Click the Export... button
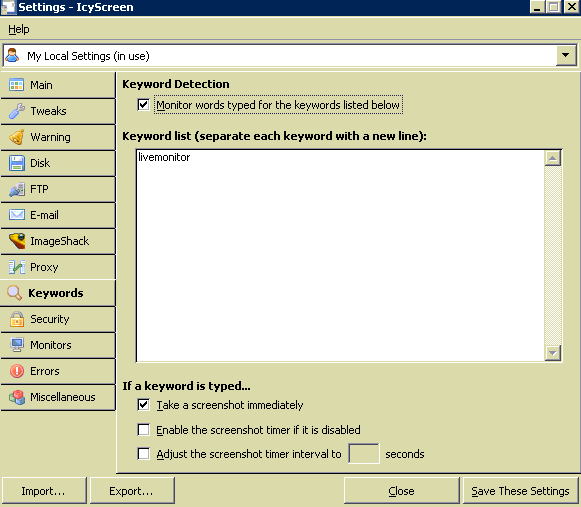Viewport: 581px width, 507px height. (x=132, y=491)
